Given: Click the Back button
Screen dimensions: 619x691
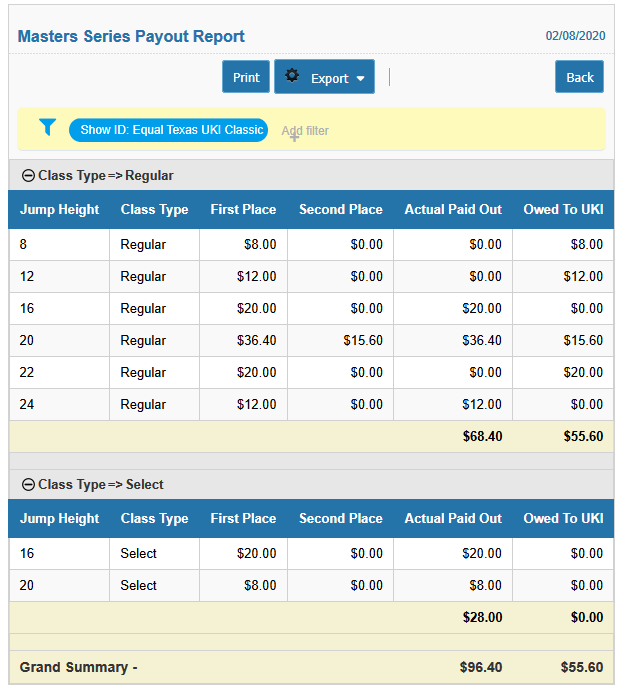Looking at the screenshot, I should point(579,77).
